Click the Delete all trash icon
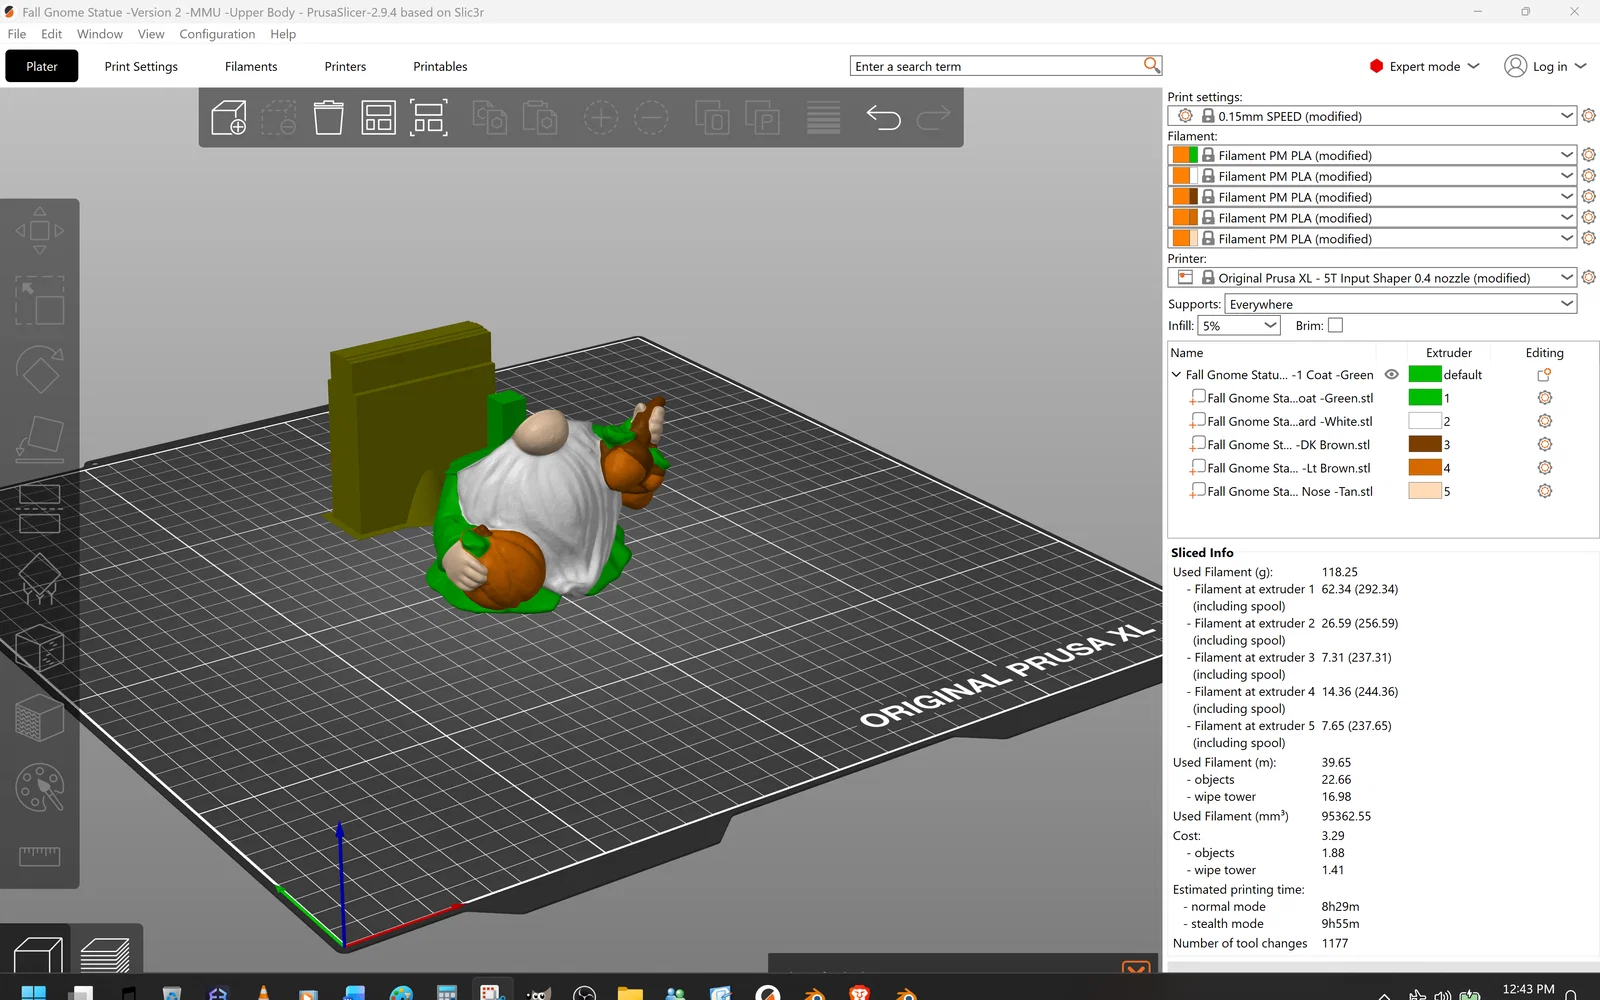 coord(328,117)
